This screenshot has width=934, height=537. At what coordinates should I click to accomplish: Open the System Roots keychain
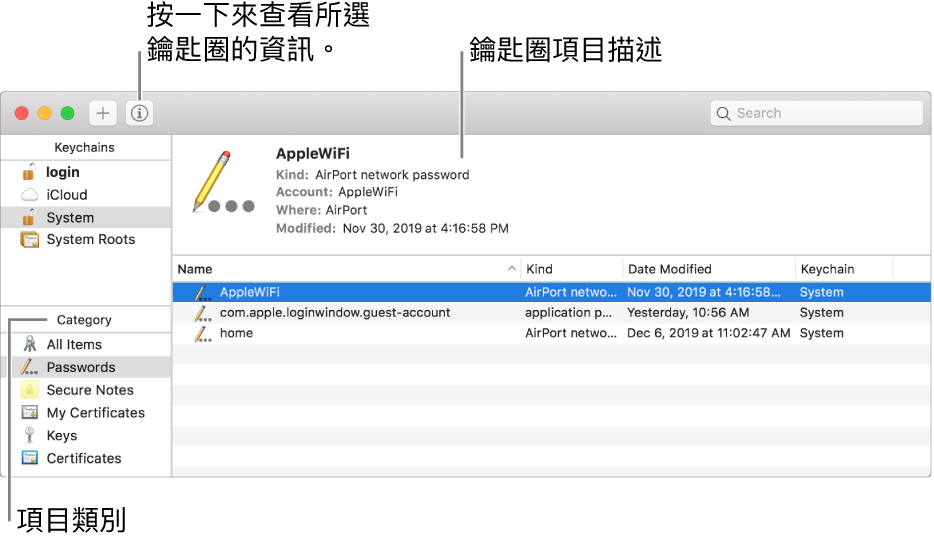click(86, 239)
